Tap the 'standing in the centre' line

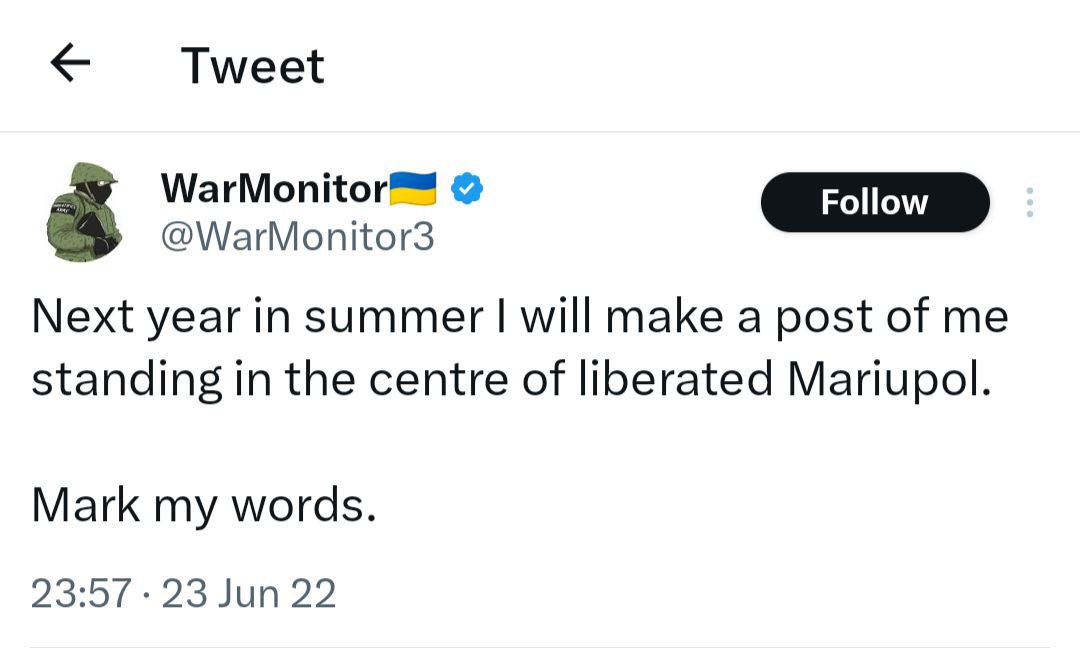point(512,379)
